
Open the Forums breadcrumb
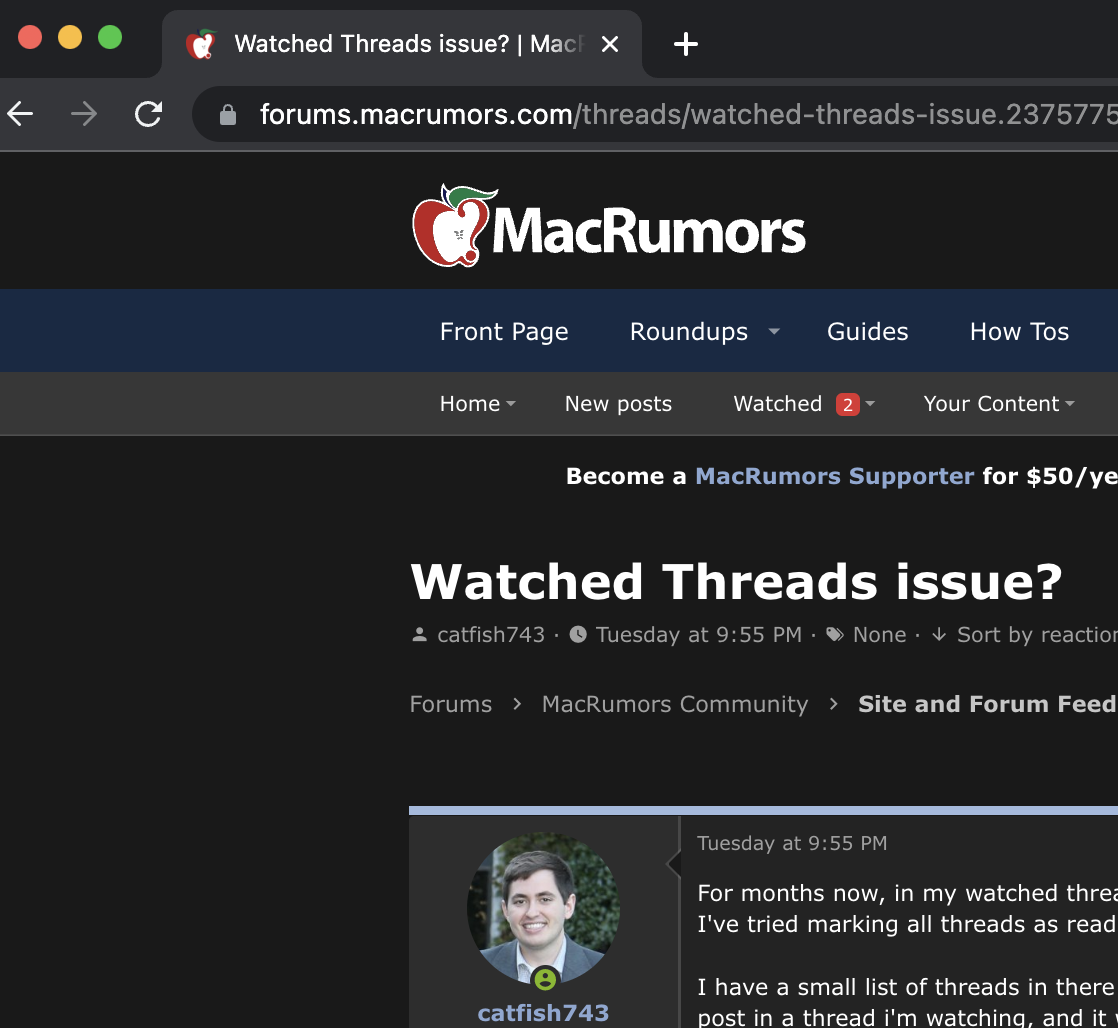(451, 704)
